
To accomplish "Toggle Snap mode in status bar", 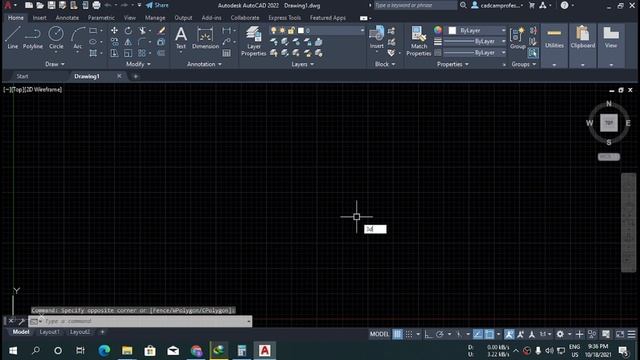I will click(x=409, y=334).
